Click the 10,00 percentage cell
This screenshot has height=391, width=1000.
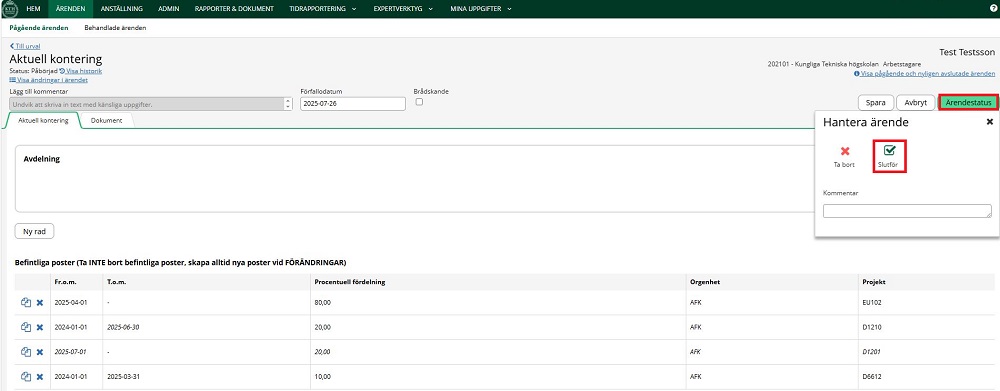click(323, 376)
